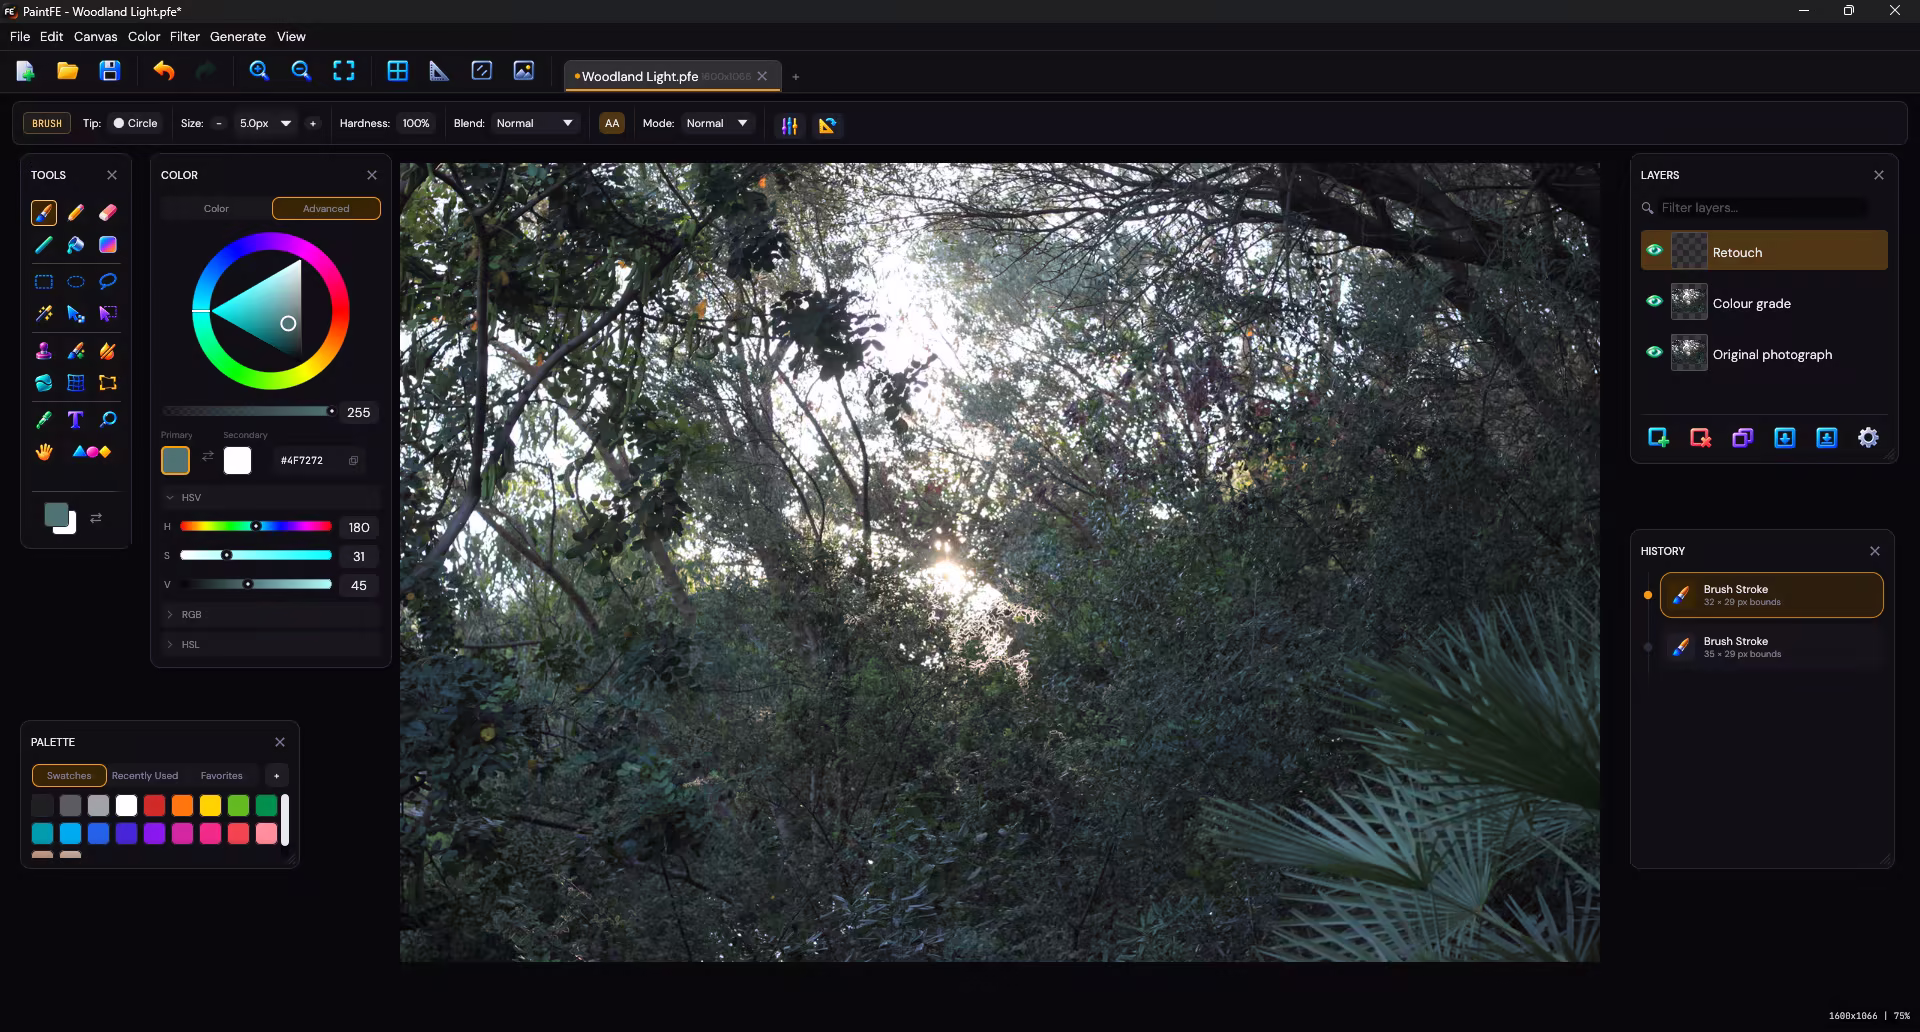Toggle the pixel grid display
Viewport: 1920px width, 1032px height.
point(397,71)
